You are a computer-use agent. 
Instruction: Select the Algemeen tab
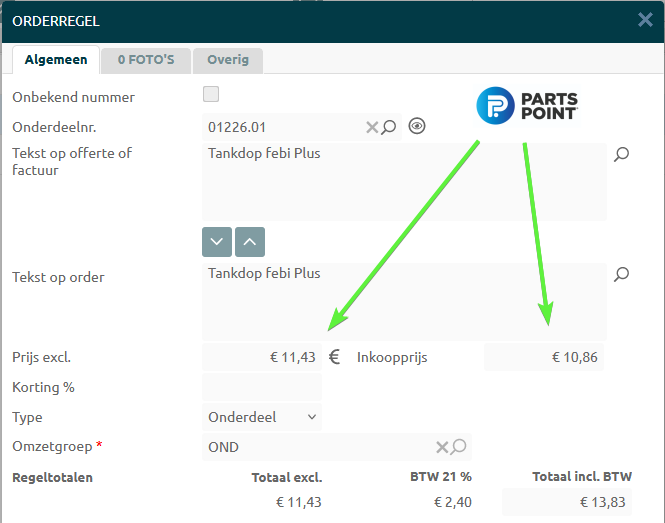pos(56,60)
